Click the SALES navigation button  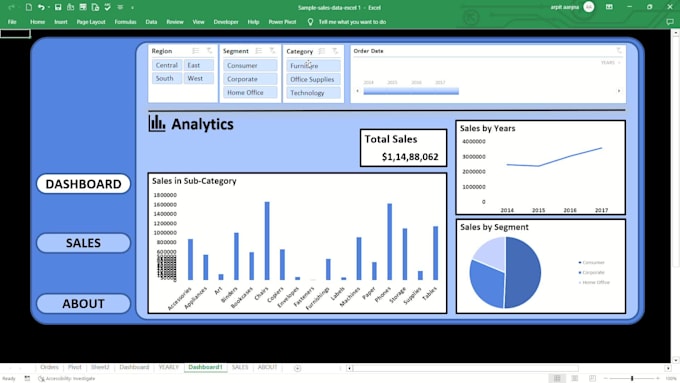point(83,243)
